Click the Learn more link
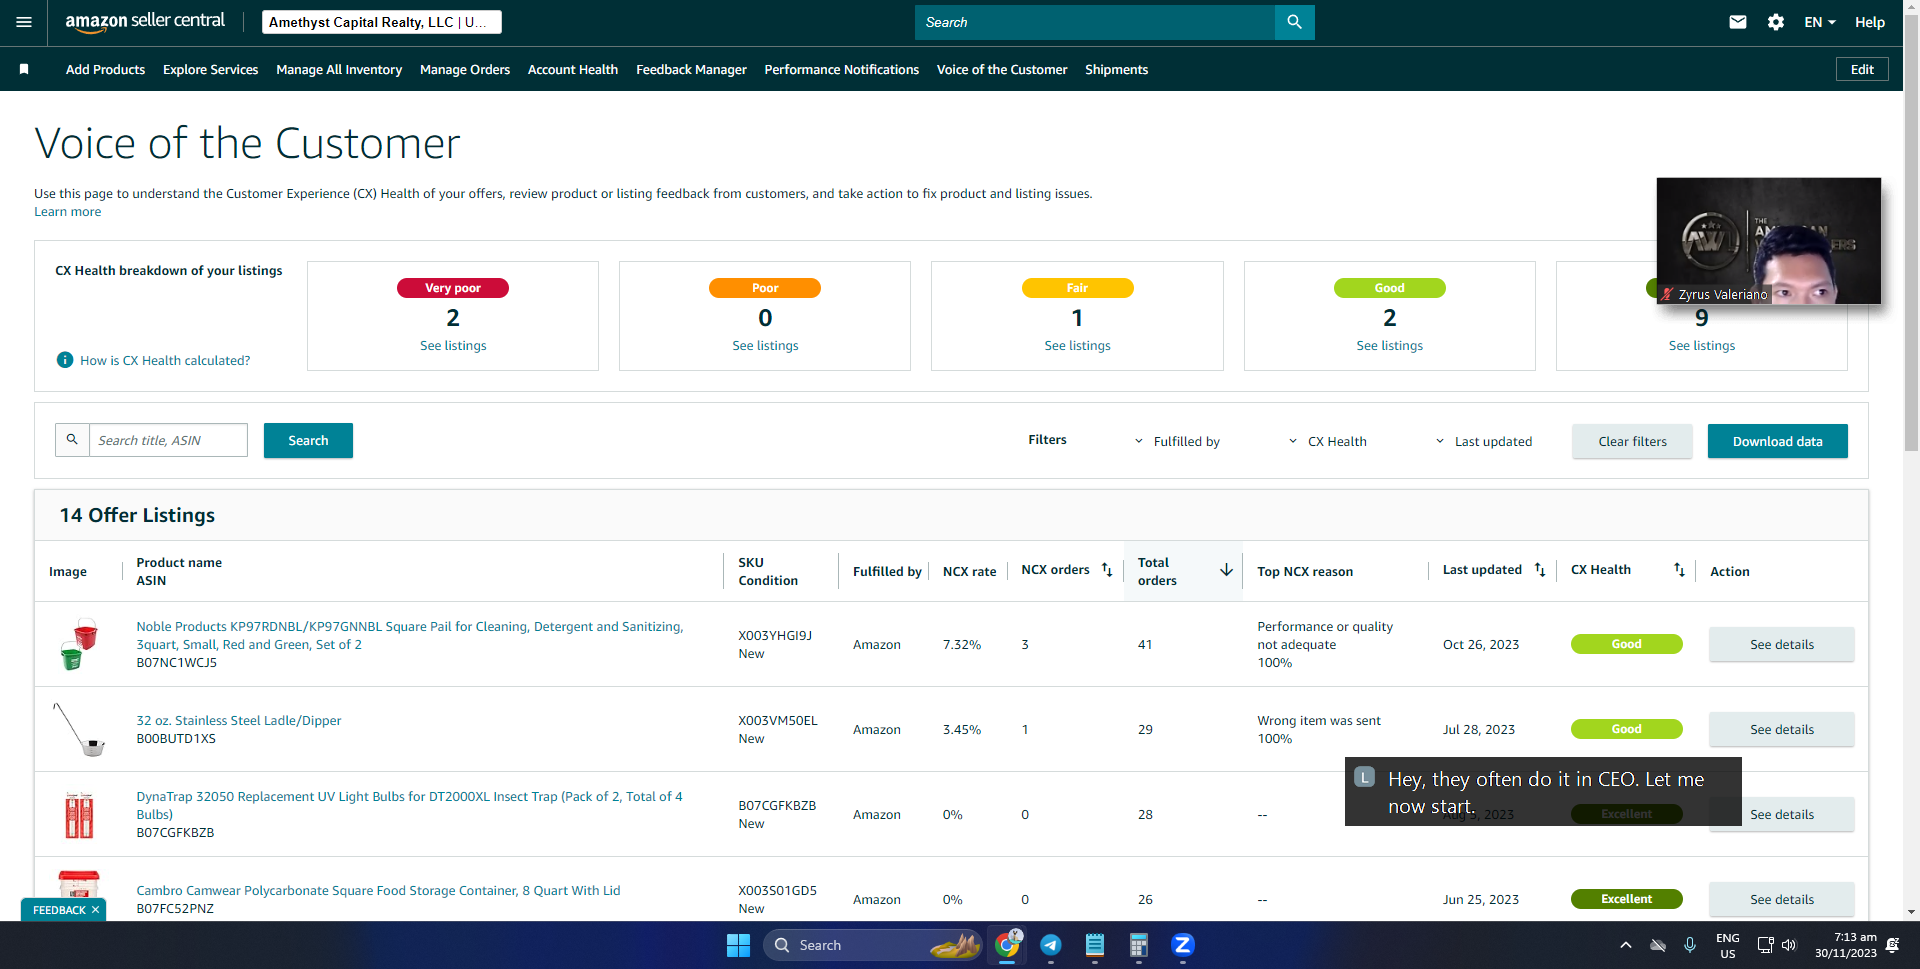The image size is (1920, 969). pos(67,211)
